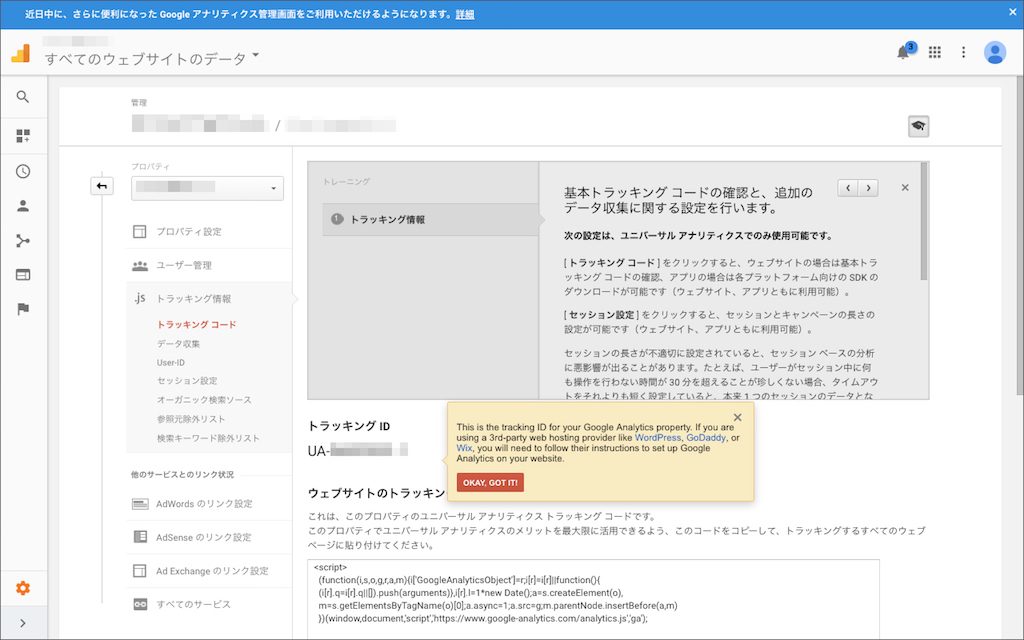This screenshot has height=640, width=1024.
Task: Click the GoDaddy link in tooltip
Action: tap(706, 438)
